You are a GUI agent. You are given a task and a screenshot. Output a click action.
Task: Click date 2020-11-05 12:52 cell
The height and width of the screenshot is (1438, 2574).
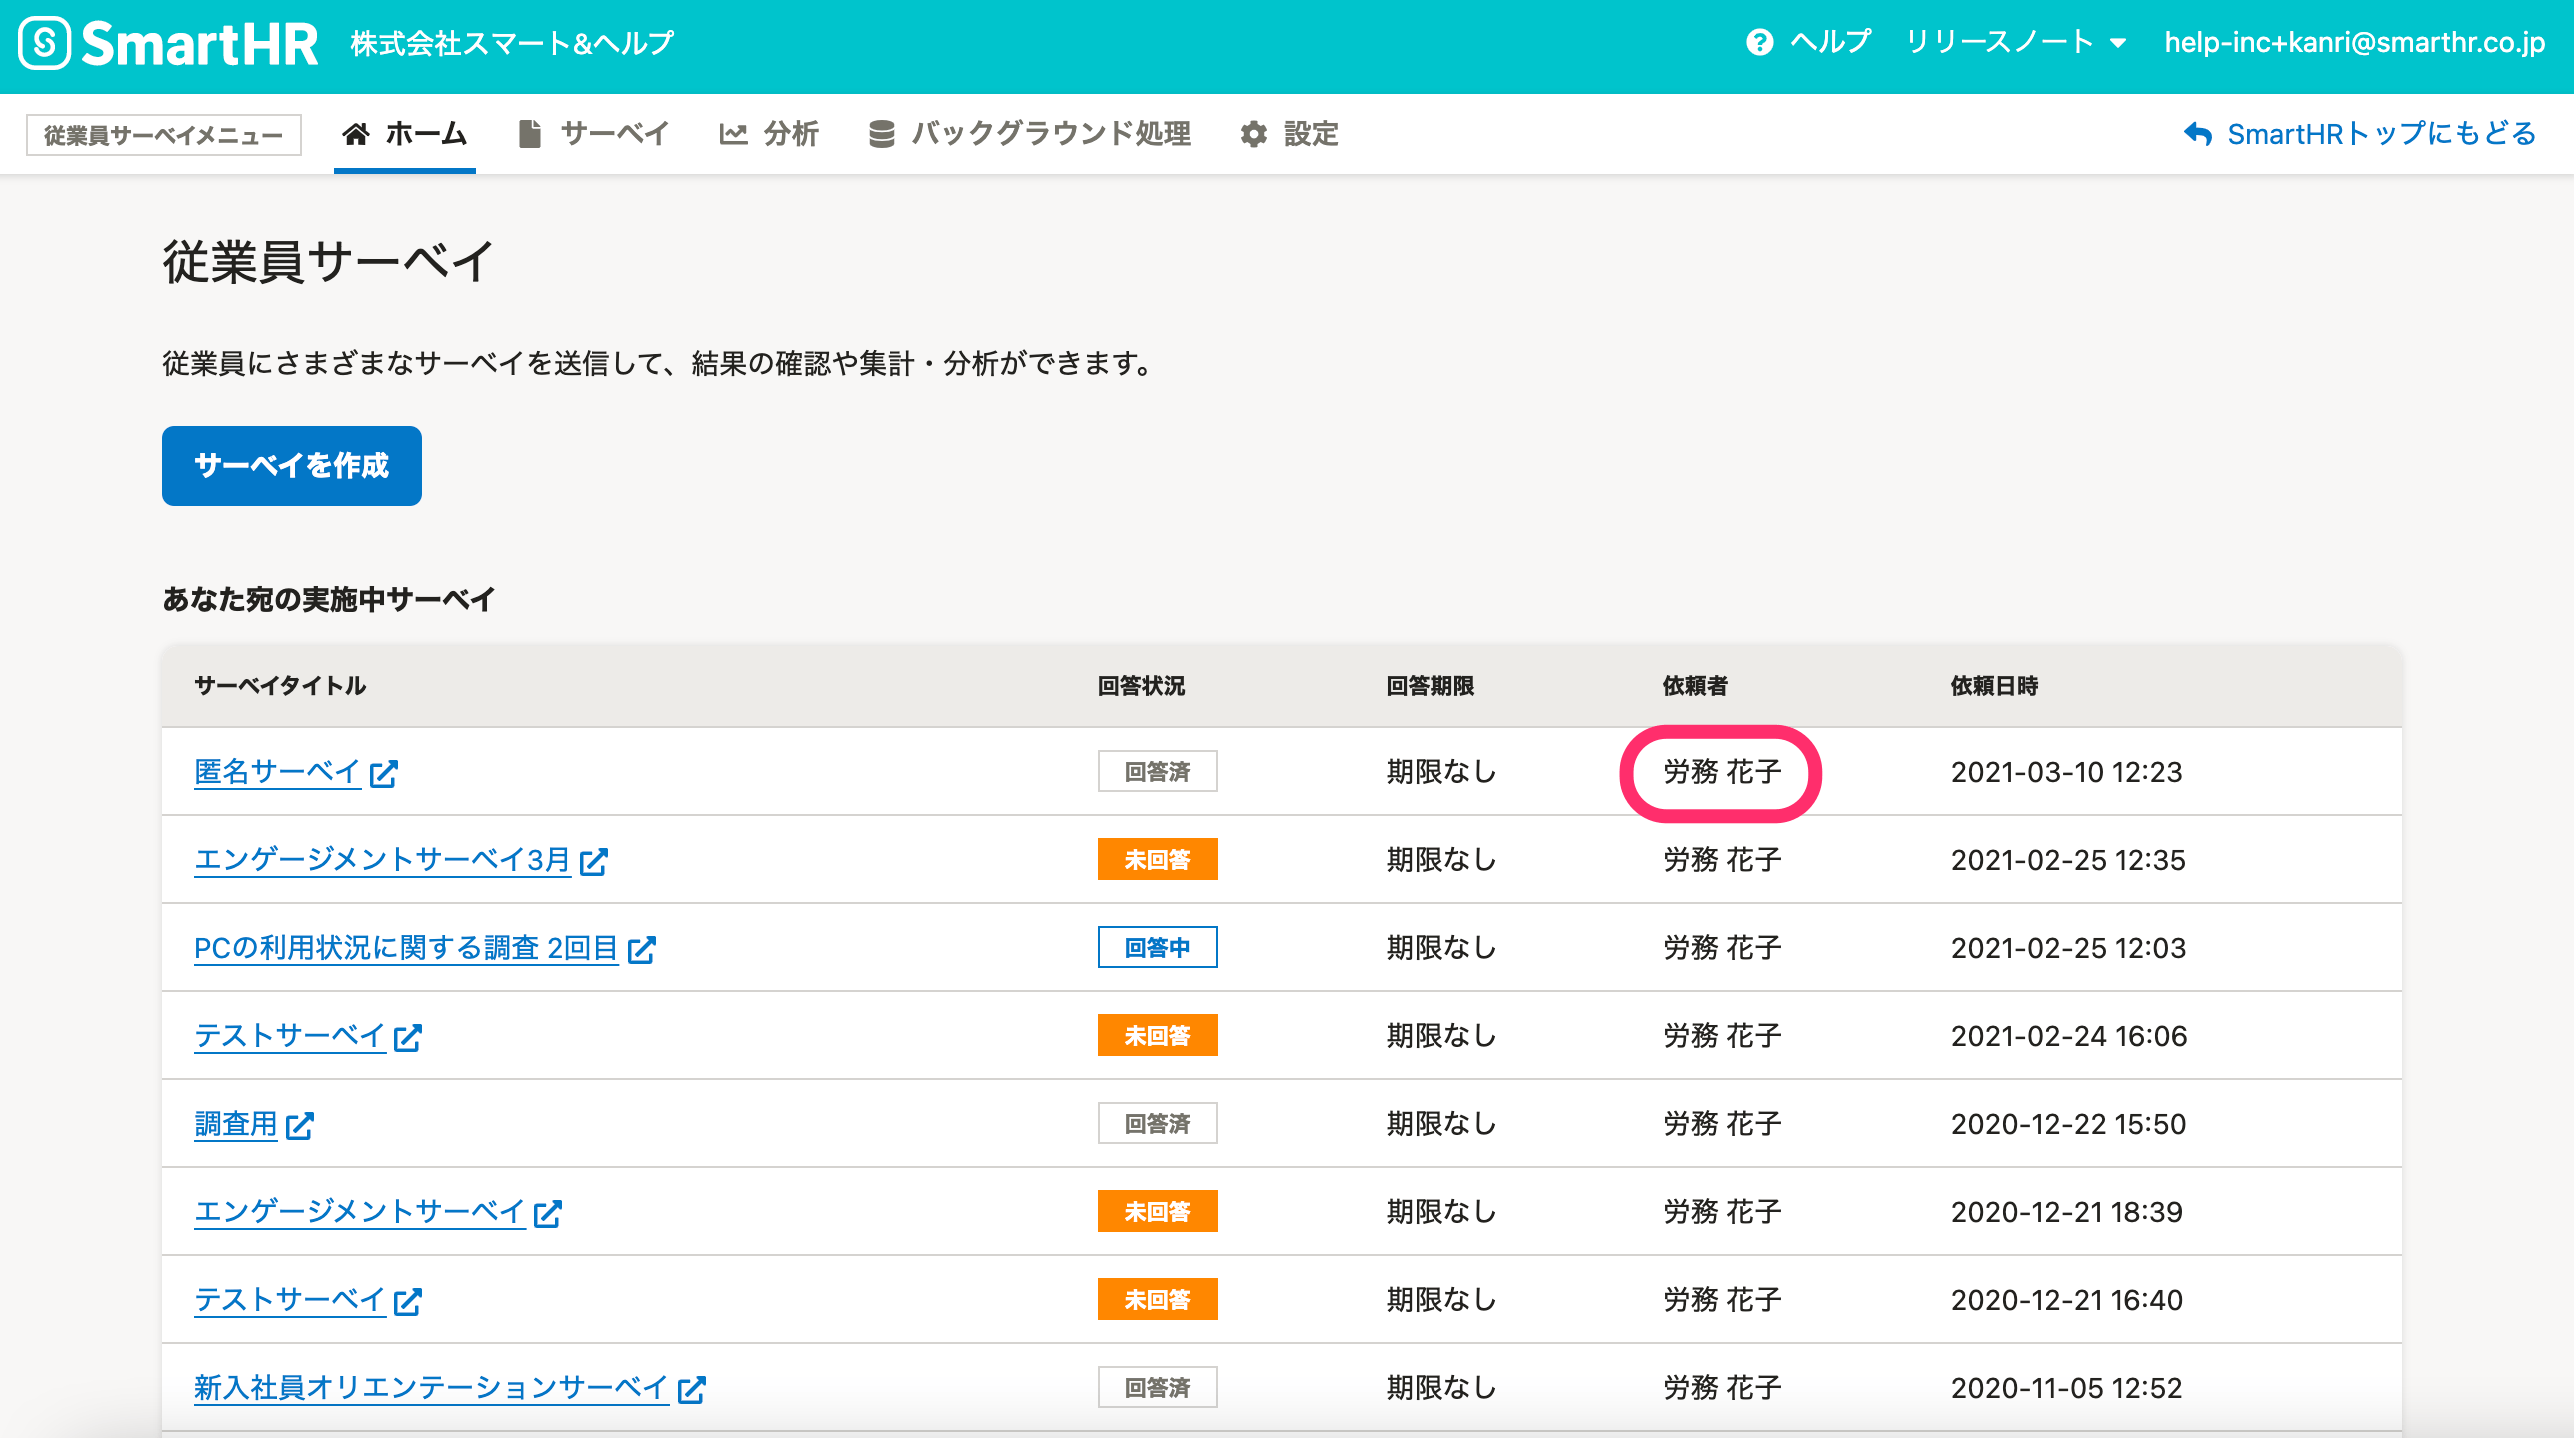2066,1387
